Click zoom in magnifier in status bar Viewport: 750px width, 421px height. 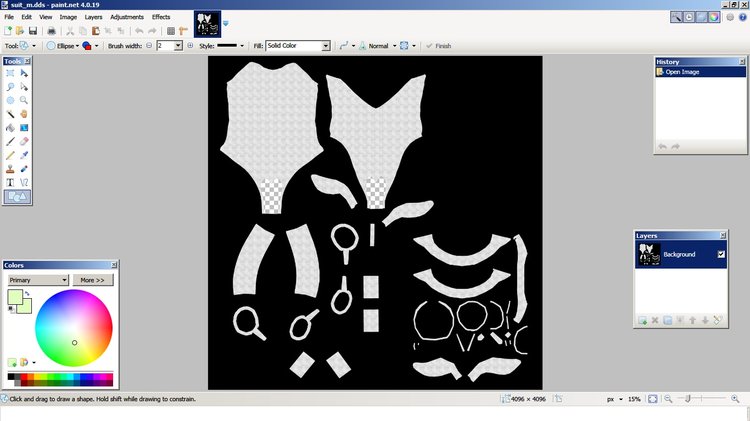click(x=735, y=399)
